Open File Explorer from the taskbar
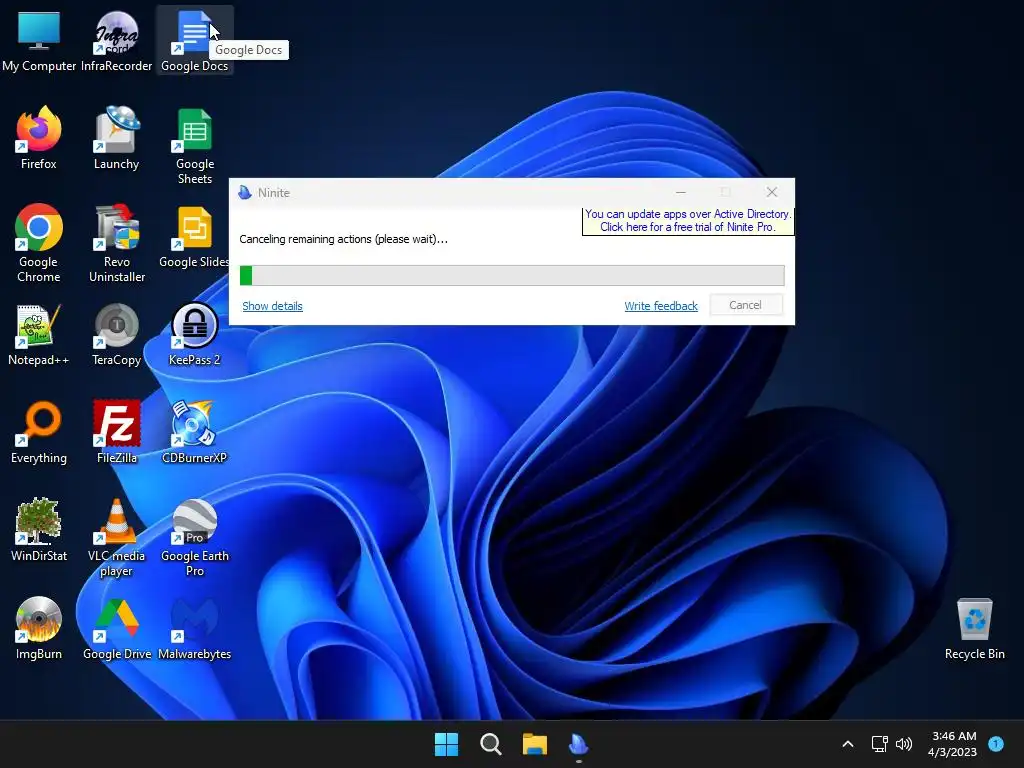The height and width of the screenshot is (768, 1024). 535,744
